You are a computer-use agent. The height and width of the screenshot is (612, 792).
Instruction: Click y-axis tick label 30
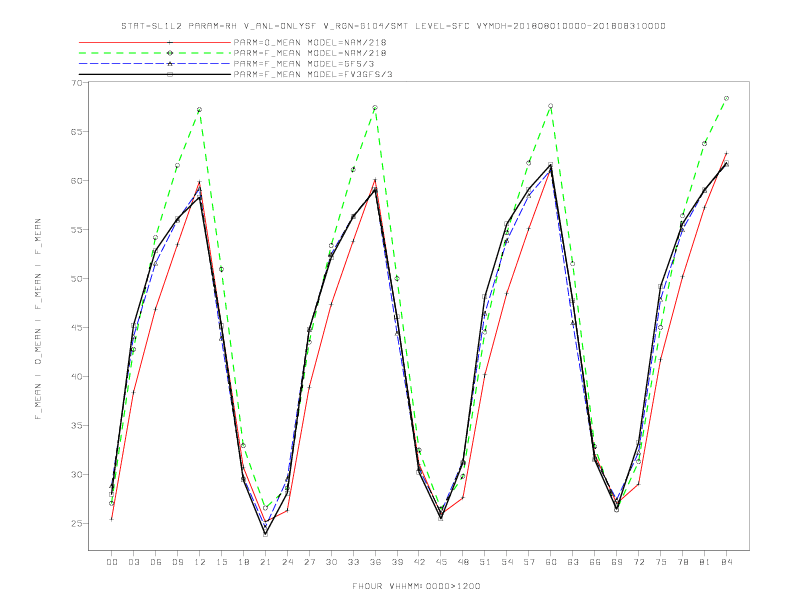point(76,474)
